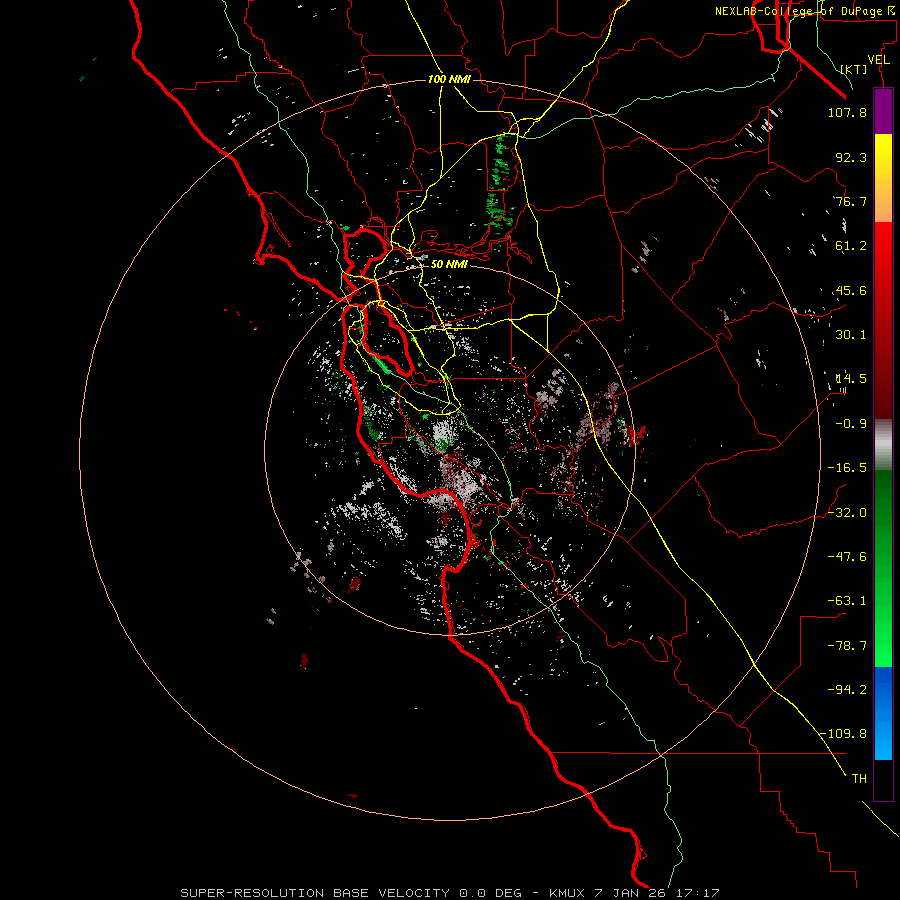This screenshot has height=900, width=900.
Task: Pick the yellow-orange segment of the color bar
Action: (x=883, y=178)
